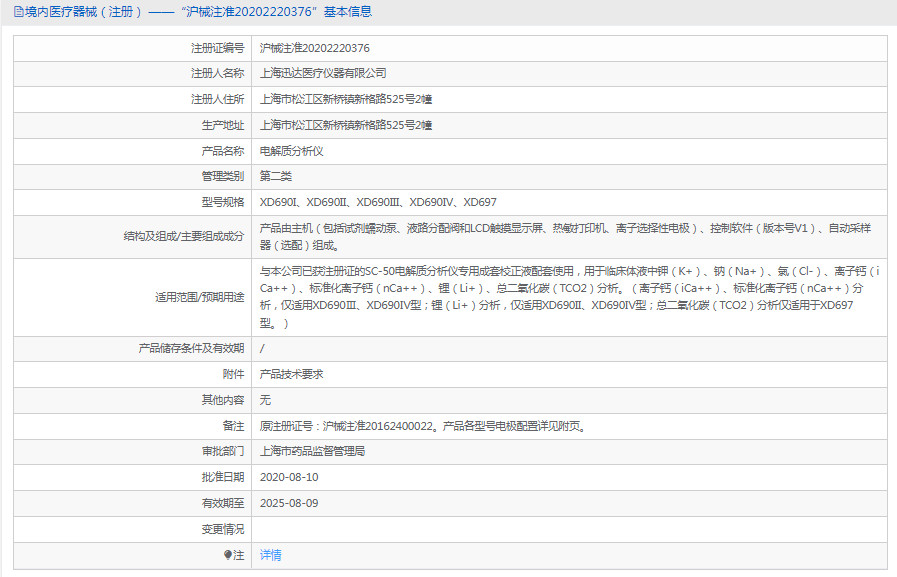
Task: Click the 生产地址 label
Action: tap(223, 125)
